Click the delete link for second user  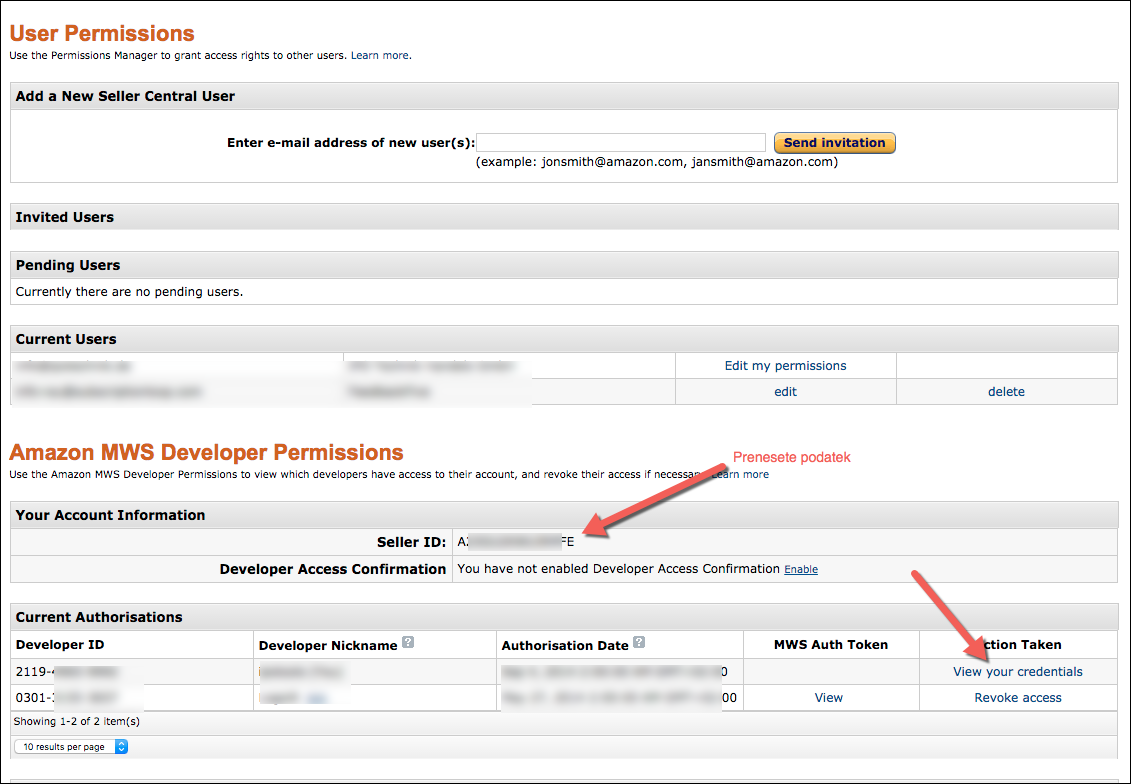tap(1006, 392)
